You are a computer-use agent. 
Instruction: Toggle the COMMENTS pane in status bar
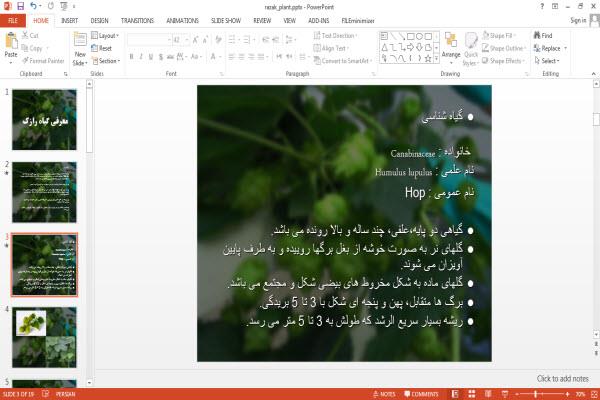(x=421, y=394)
